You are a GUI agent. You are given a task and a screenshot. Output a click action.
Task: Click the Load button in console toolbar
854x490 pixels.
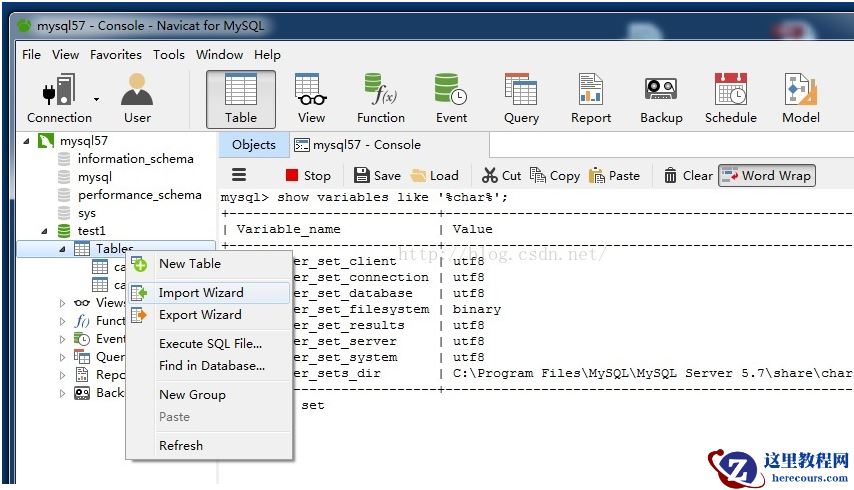(x=435, y=175)
